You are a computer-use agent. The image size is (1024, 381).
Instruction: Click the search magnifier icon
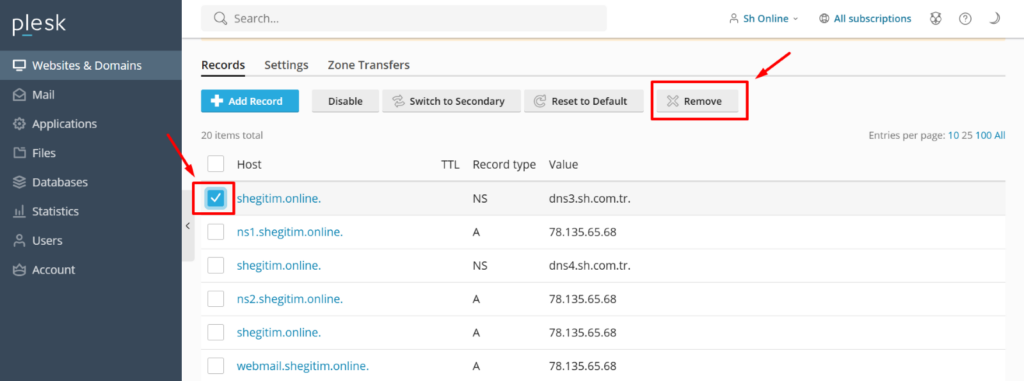coord(221,18)
